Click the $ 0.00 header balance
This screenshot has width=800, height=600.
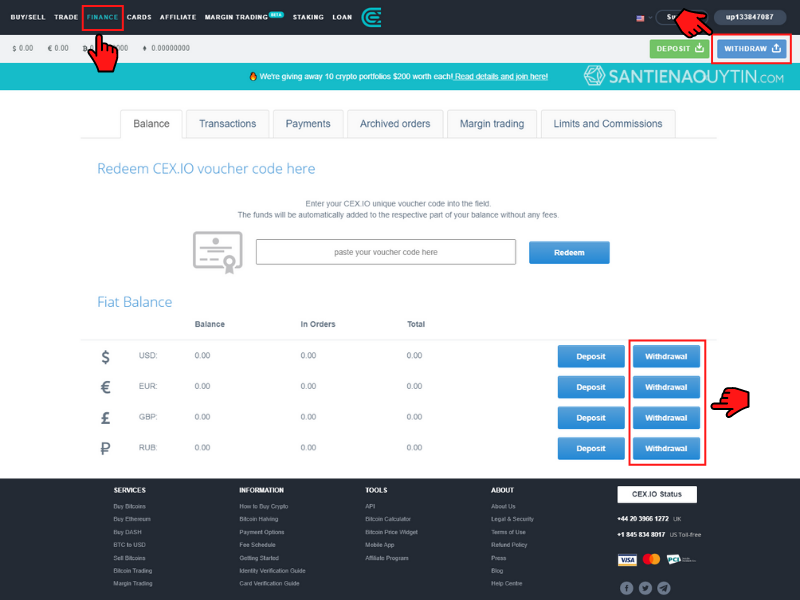[x=23, y=48]
